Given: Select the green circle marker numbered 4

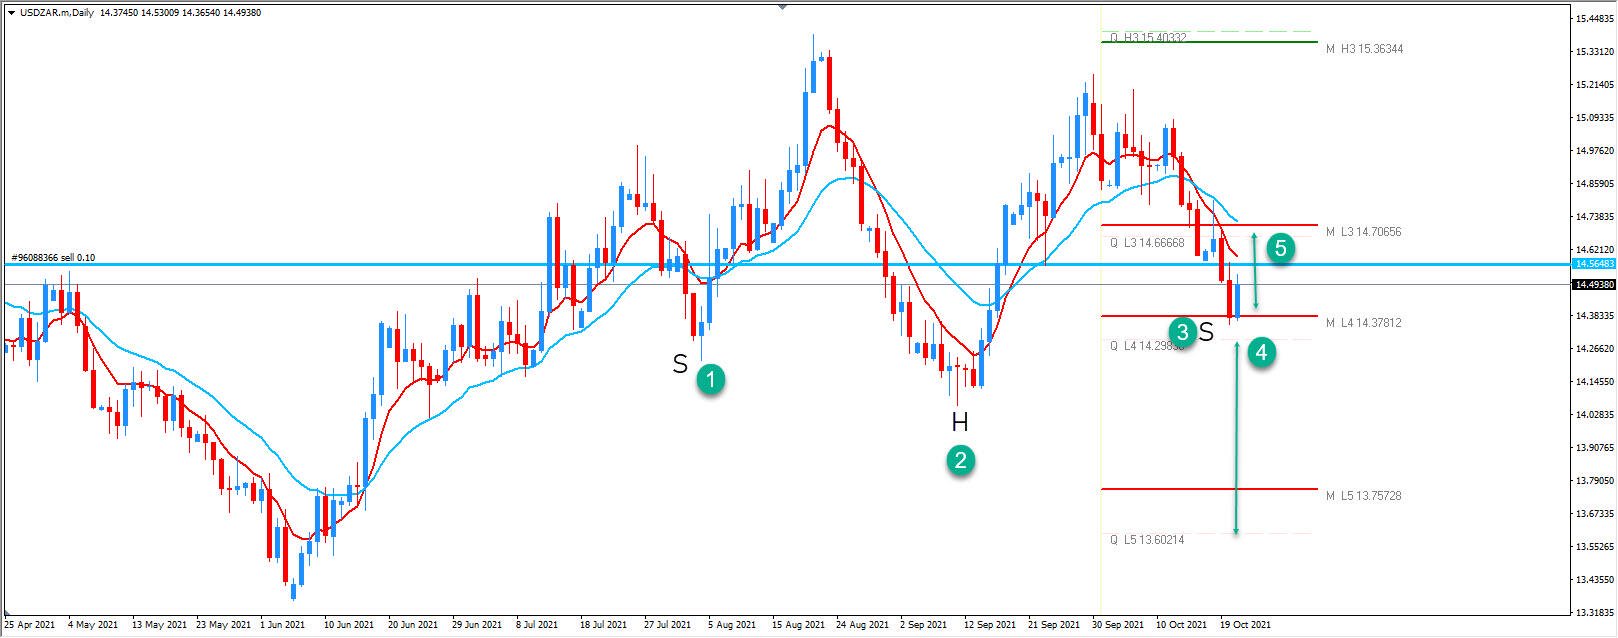Looking at the screenshot, I should pos(1263,352).
